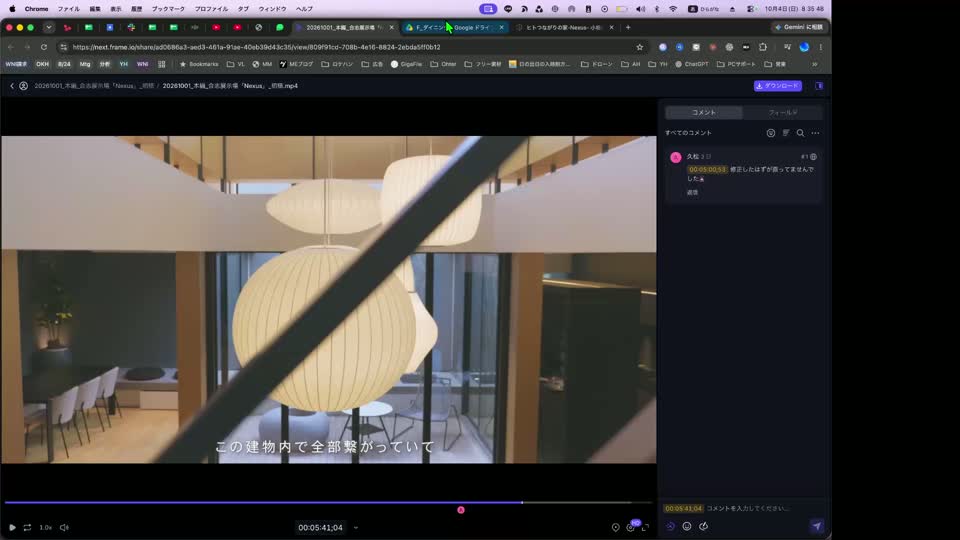
Task: Switch to the フィールド tab
Action: click(782, 113)
